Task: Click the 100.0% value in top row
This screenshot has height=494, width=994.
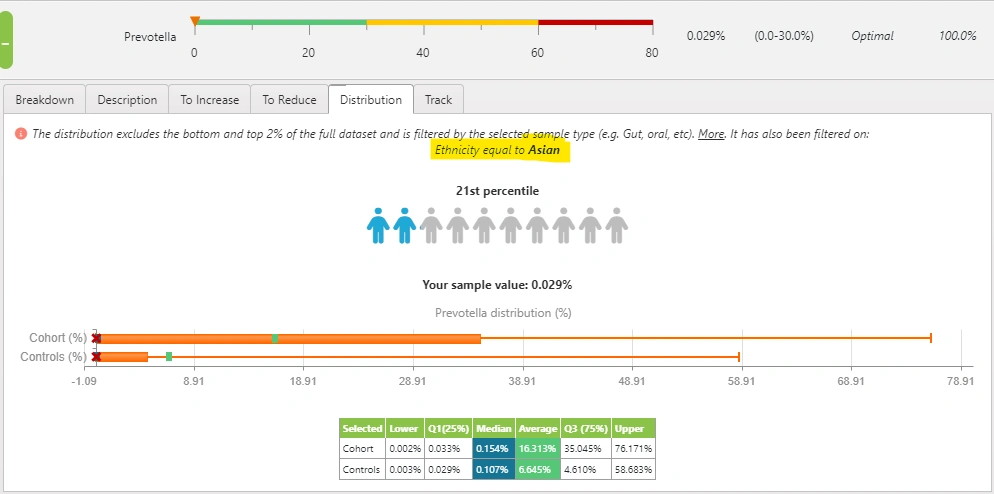Action: coord(957,36)
